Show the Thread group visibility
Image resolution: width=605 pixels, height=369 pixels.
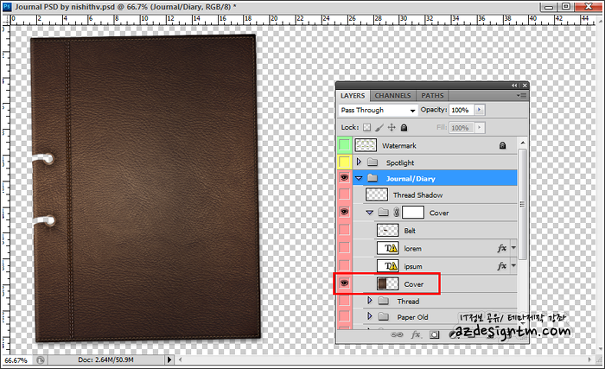click(x=344, y=301)
